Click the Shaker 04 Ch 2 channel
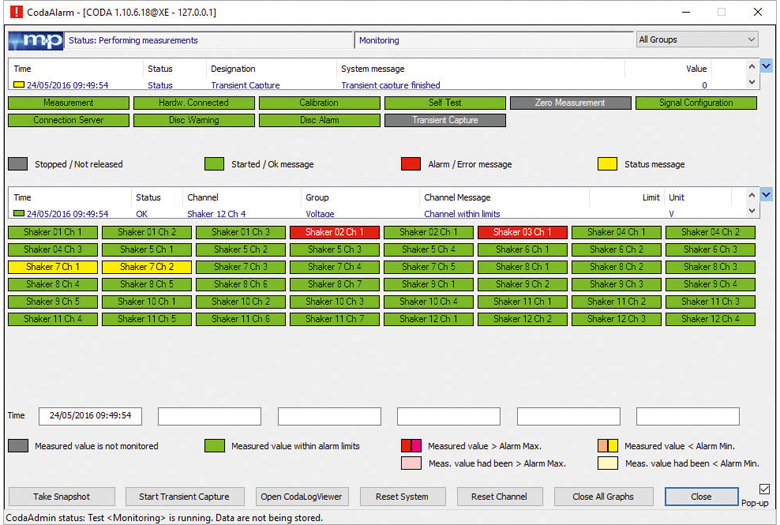The width and height of the screenshot is (780, 525). [710, 232]
